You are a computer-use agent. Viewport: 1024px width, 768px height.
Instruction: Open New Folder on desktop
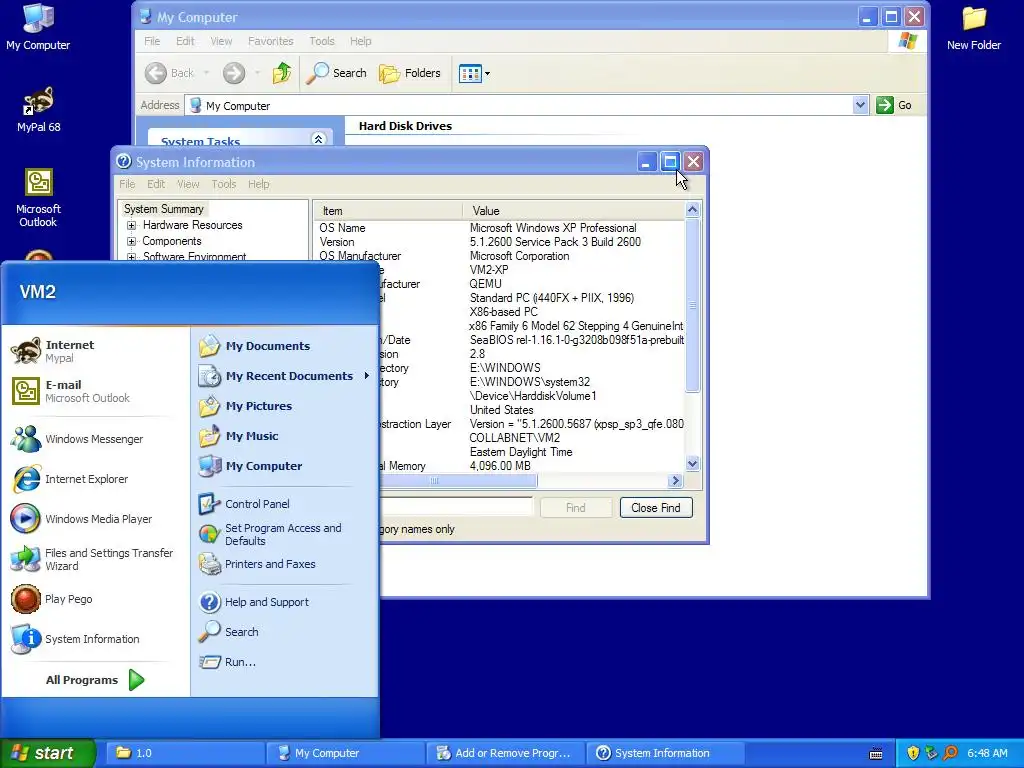(x=973, y=27)
